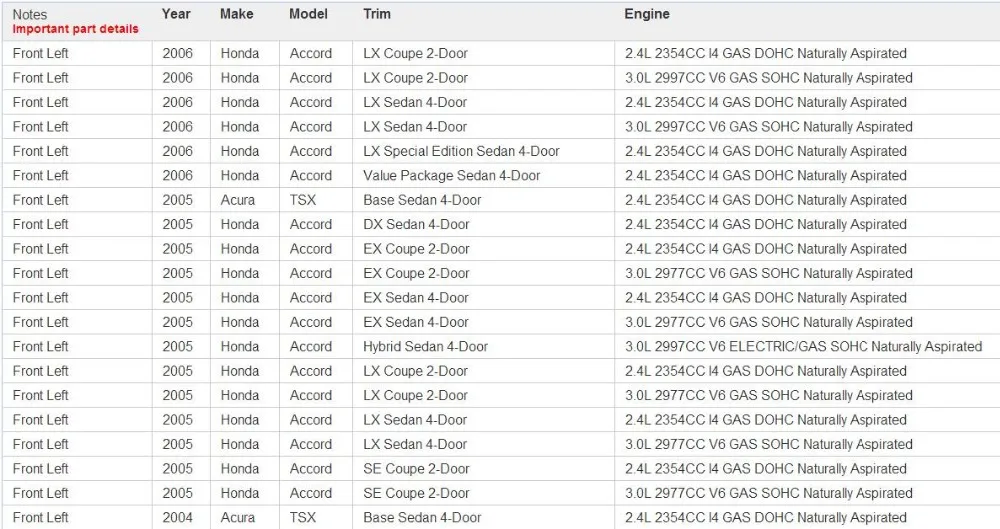This screenshot has width=1000, height=529.
Task: Select 2005 'SE Coupe 2-Door' trim with 2.4L engine
Action: tap(416, 468)
